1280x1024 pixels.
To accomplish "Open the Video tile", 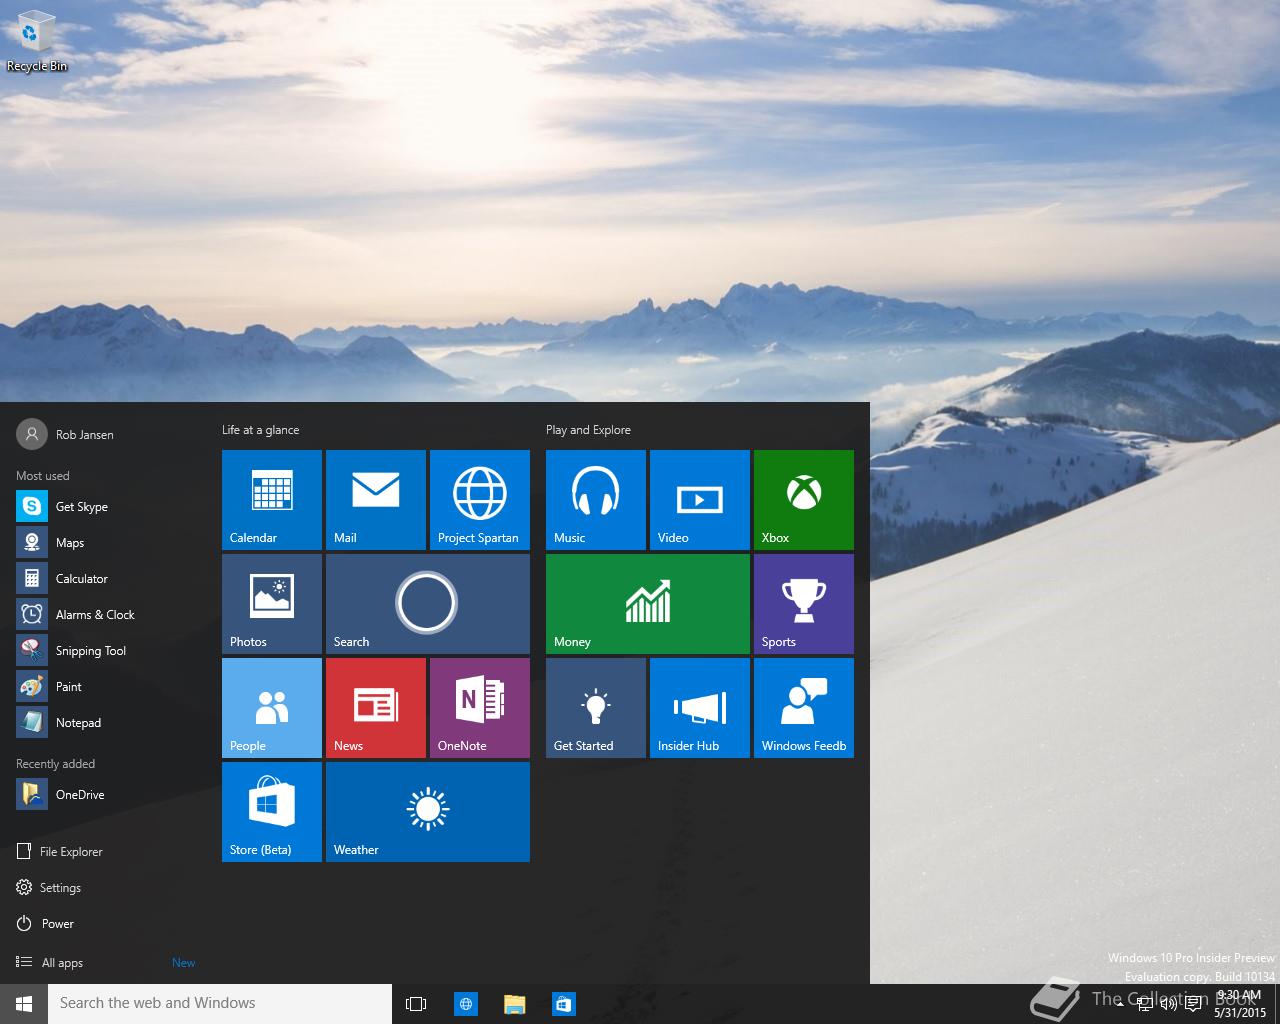I will (700, 500).
